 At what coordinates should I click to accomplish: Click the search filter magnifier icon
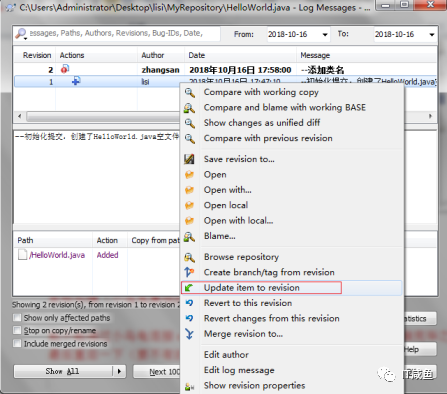(21, 33)
